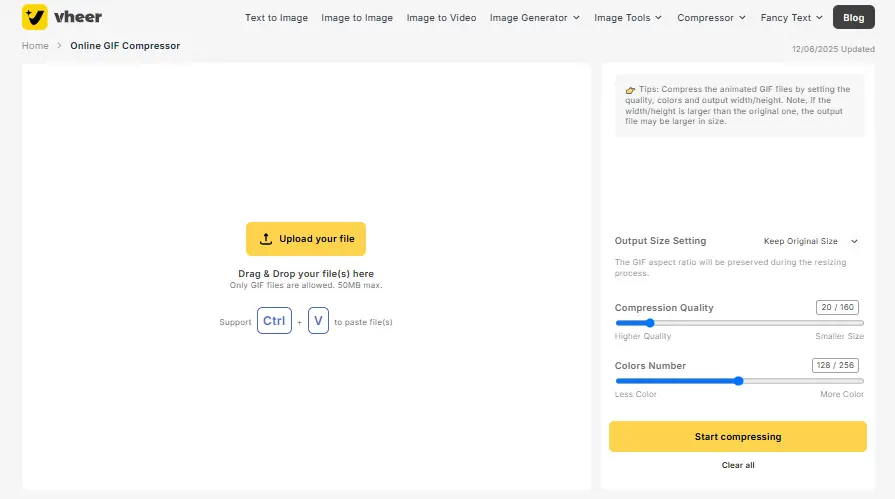Click the V key icon

click(319, 321)
